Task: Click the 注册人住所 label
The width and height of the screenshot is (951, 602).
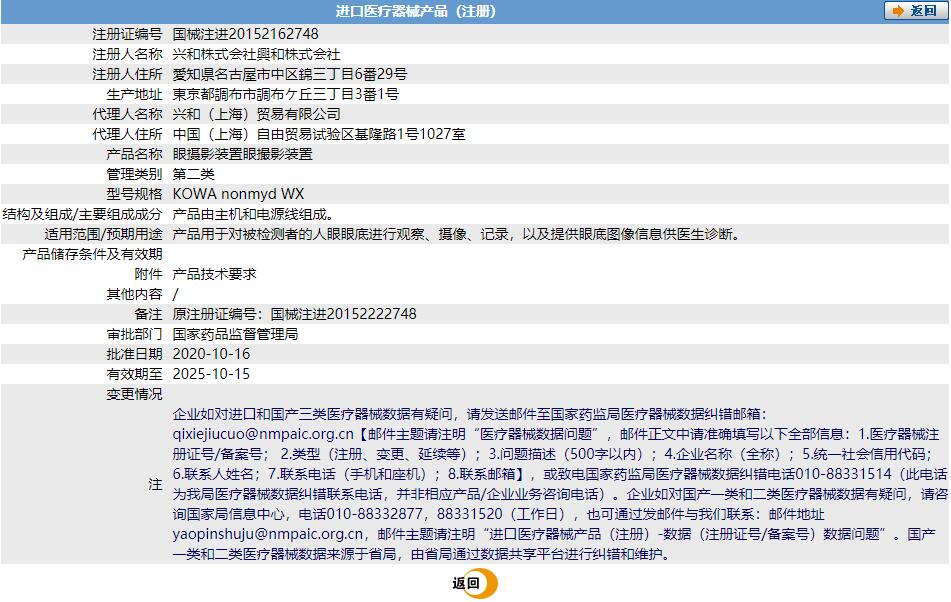Action: [127, 74]
